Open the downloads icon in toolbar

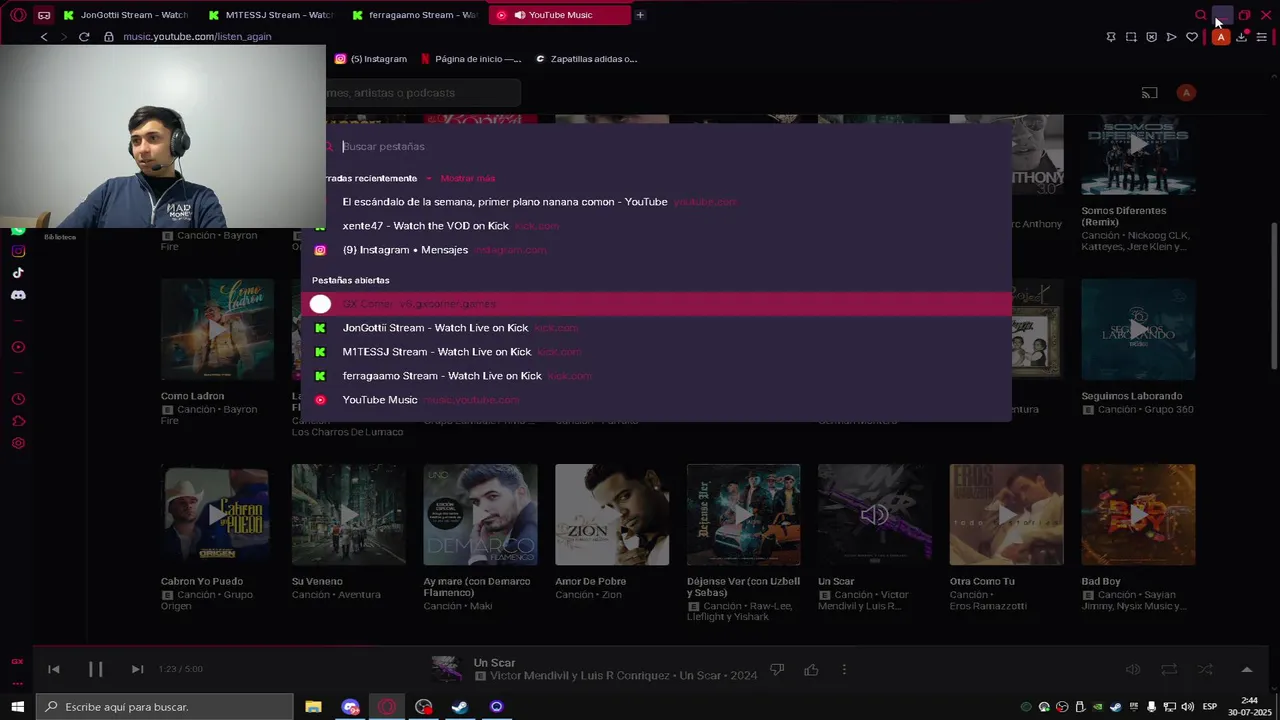point(1242,37)
